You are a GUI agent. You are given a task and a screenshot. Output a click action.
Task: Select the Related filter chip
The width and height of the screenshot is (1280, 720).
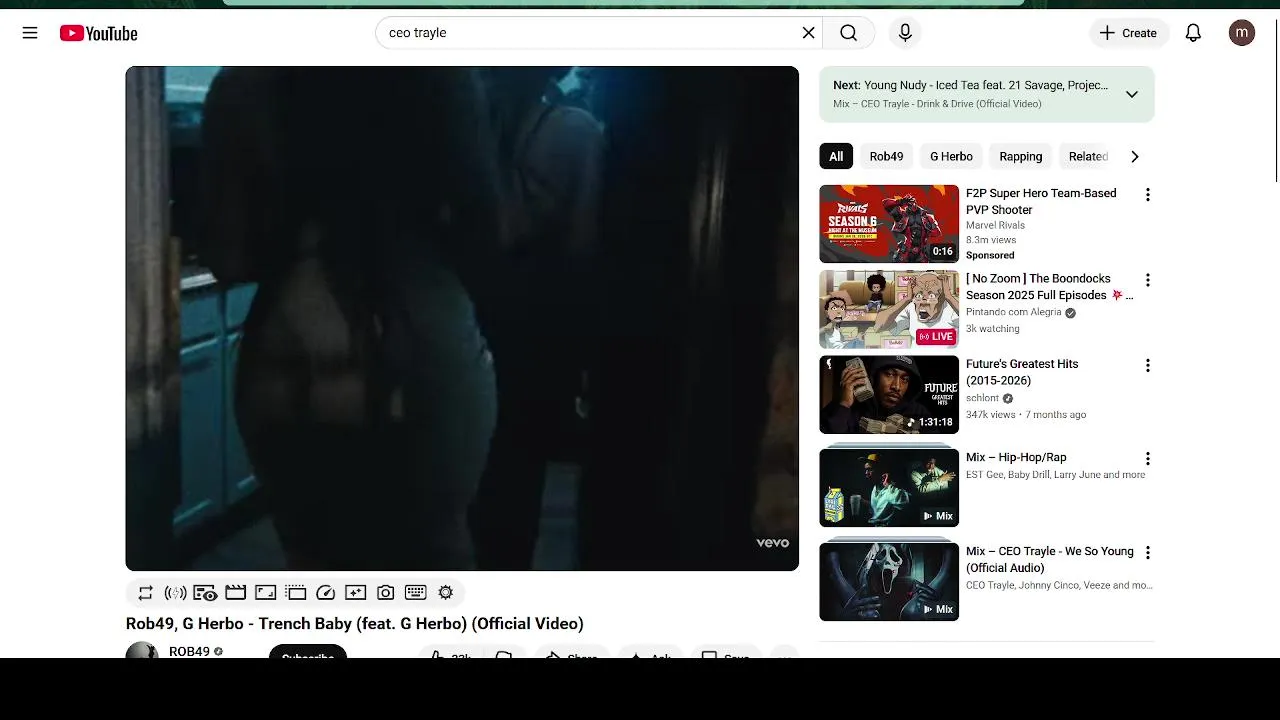pos(1088,156)
